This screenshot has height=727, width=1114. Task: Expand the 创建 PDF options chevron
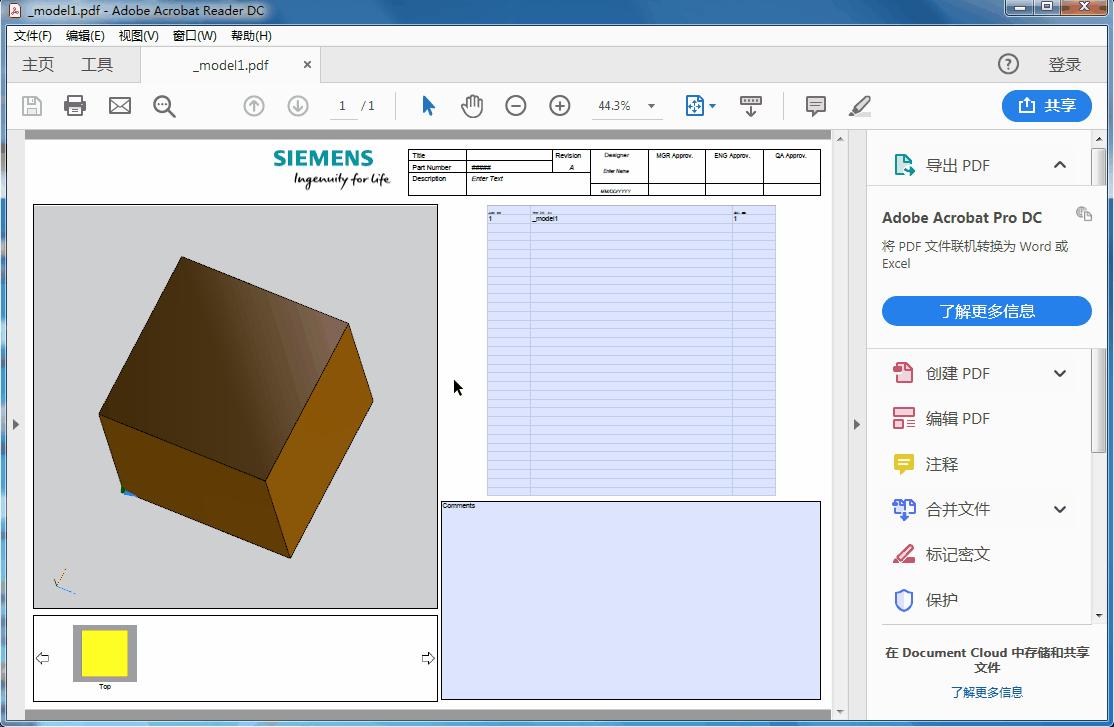[x=1059, y=373]
